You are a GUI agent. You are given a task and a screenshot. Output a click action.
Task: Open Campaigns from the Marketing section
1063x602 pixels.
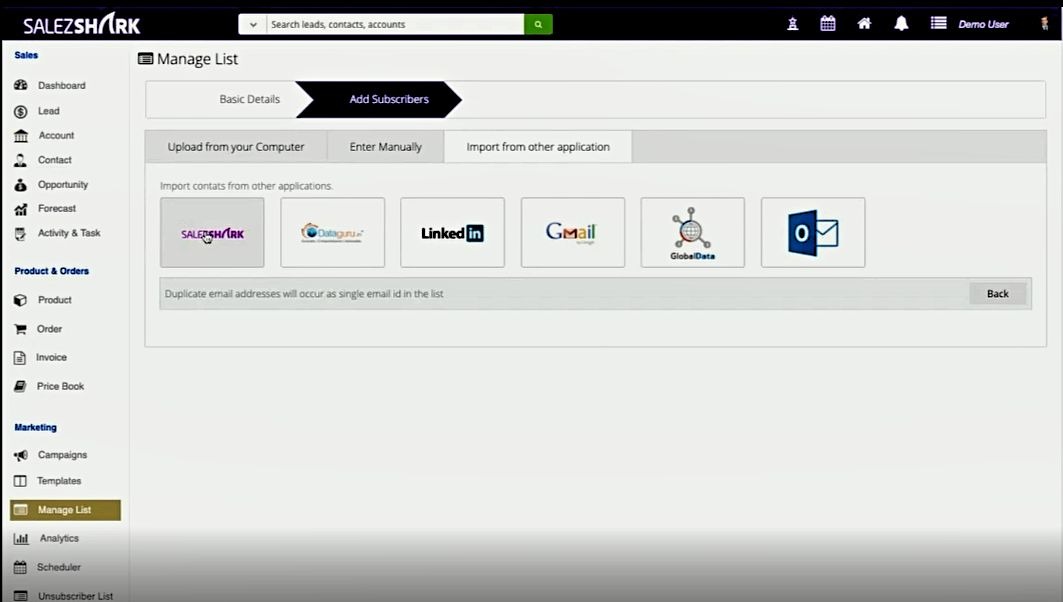pyautogui.click(x=62, y=455)
